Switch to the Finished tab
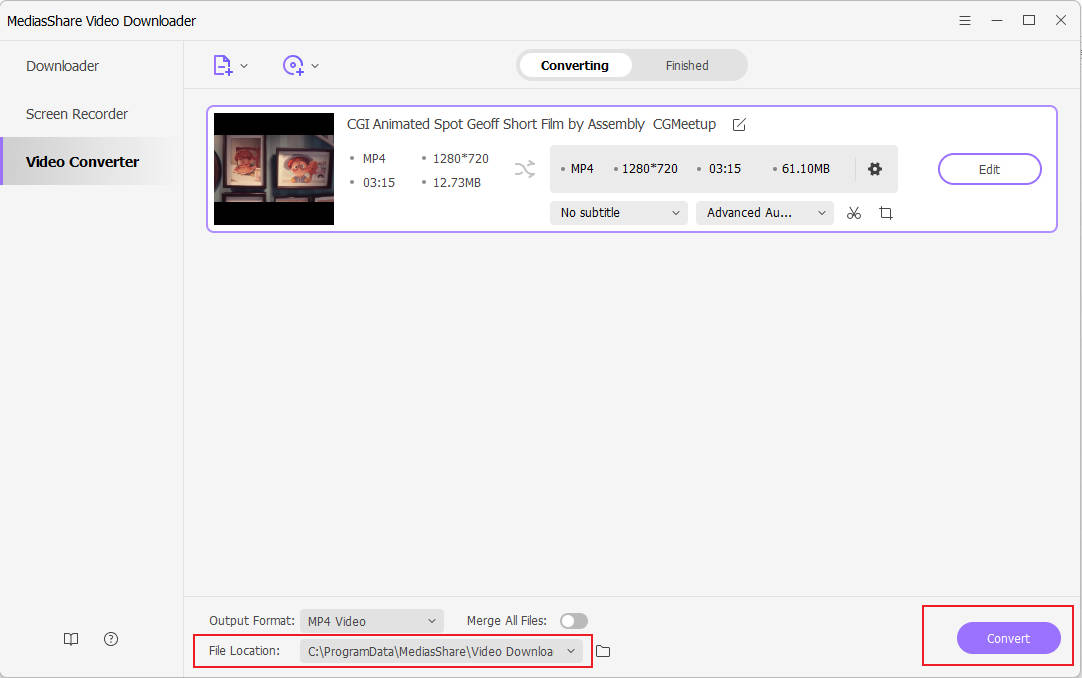 tap(687, 66)
